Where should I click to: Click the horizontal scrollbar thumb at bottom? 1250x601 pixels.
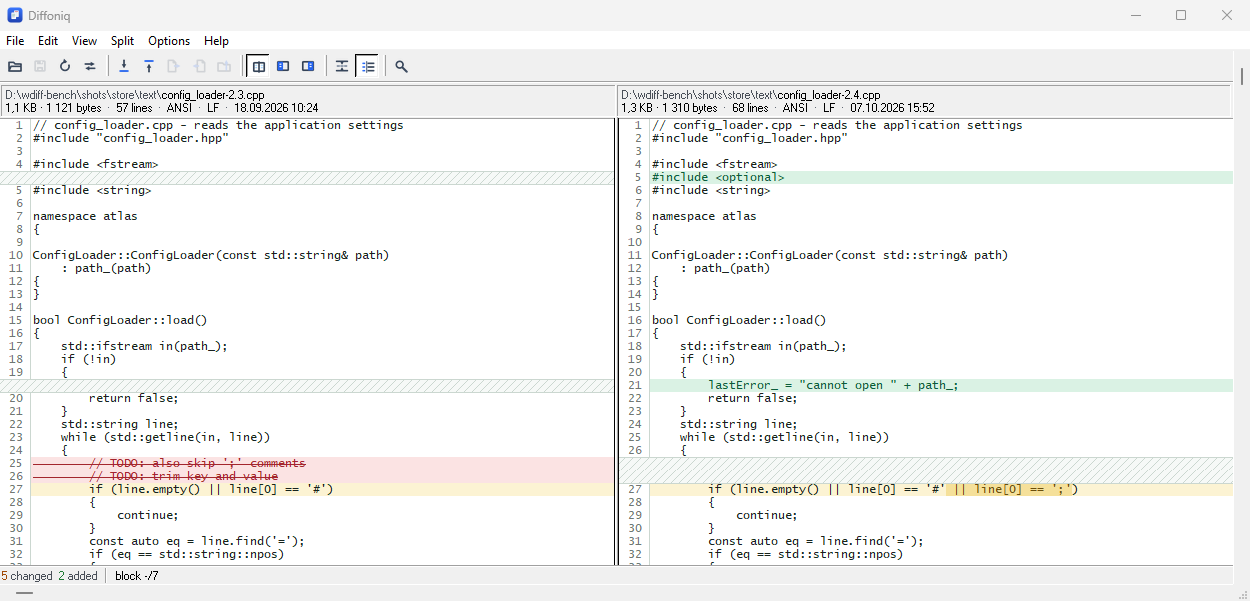coord(25,593)
